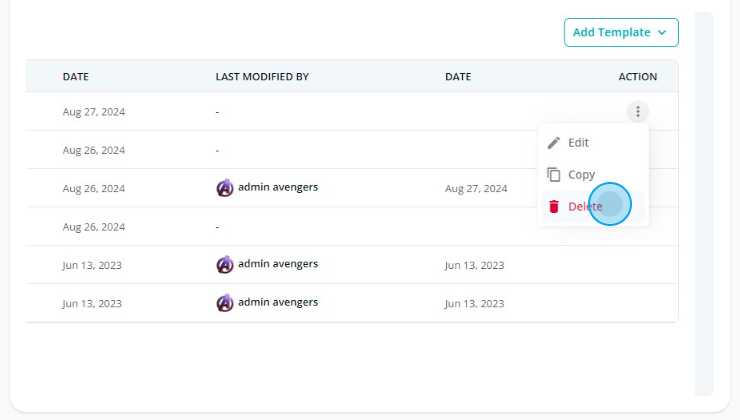Expand the Add Template chevron arrow
This screenshot has height=420, width=740.
(662, 33)
